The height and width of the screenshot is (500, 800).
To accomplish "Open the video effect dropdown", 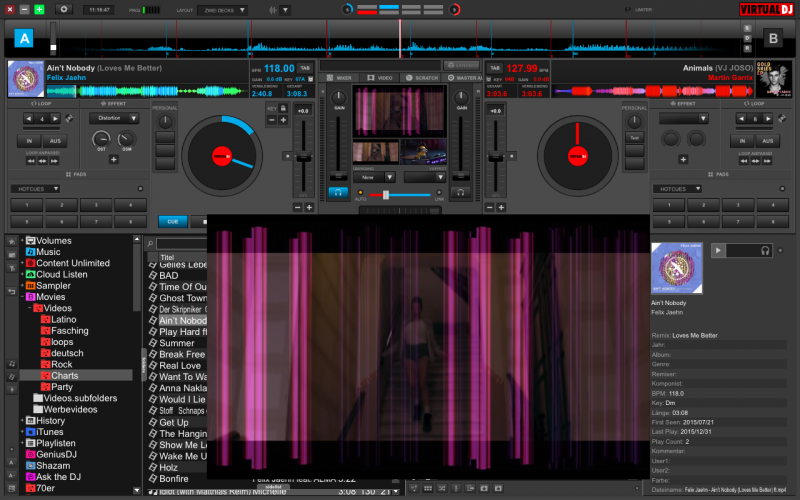I will [424, 177].
